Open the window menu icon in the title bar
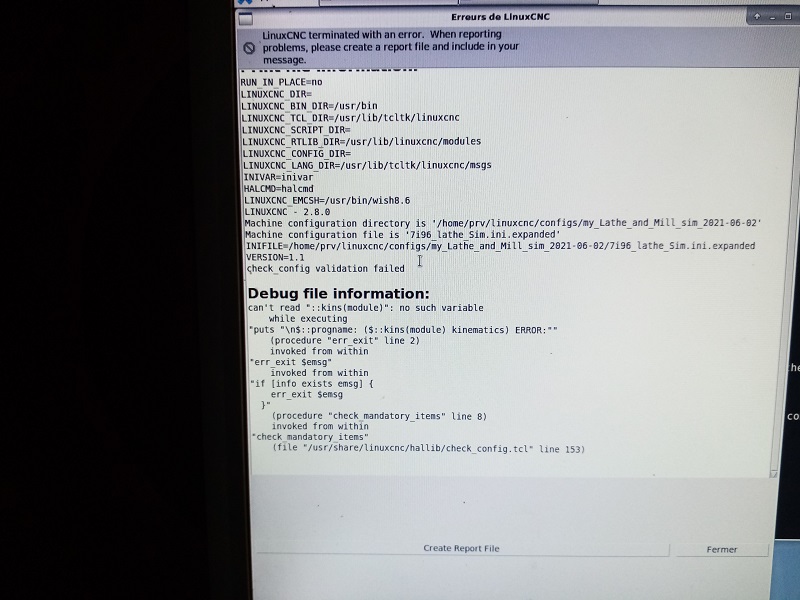The width and height of the screenshot is (800, 600). 245,18
